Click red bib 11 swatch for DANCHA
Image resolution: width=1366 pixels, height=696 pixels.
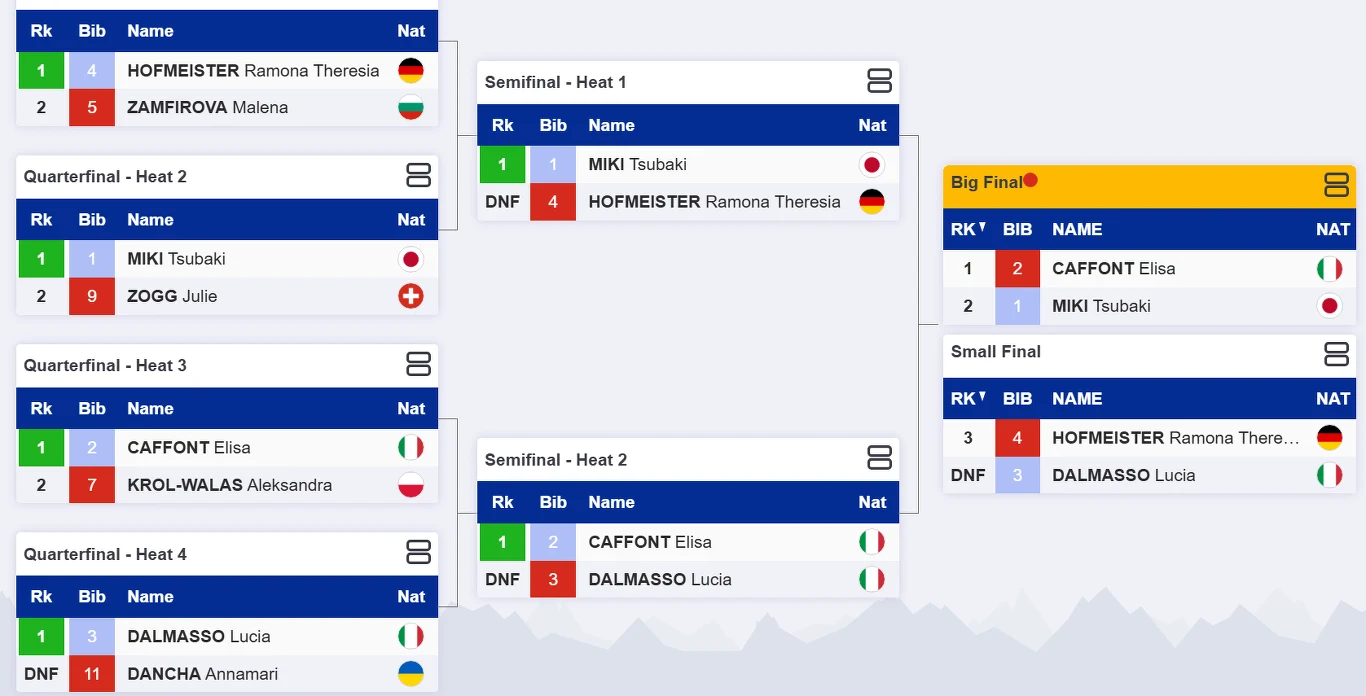pyautogui.click(x=92, y=674)
